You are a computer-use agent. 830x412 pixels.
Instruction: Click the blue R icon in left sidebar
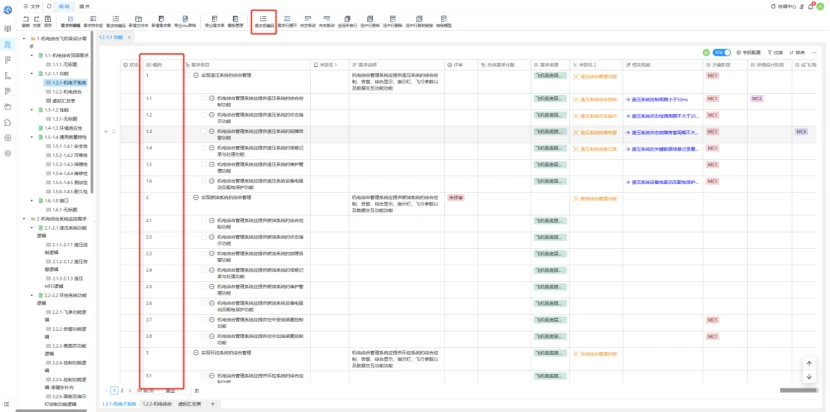tap(7, 44)
